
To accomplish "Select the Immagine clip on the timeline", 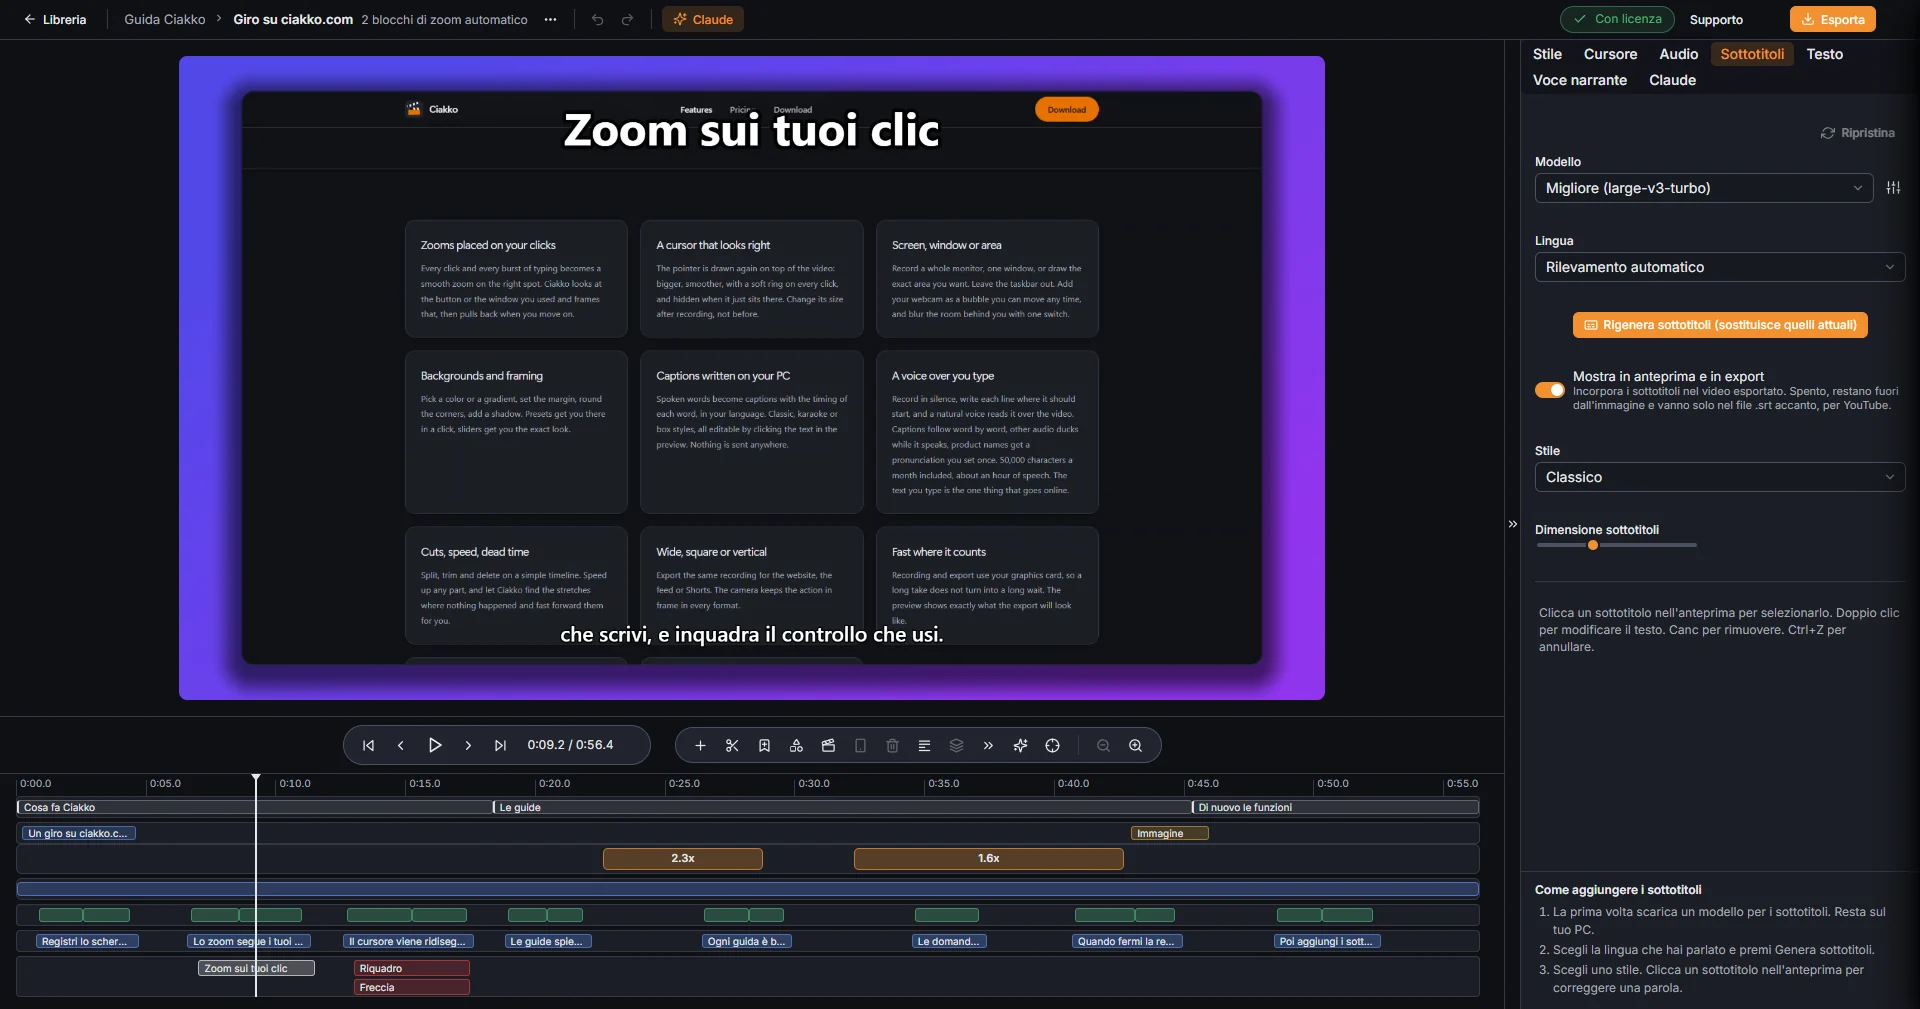I will [1170, 833].
